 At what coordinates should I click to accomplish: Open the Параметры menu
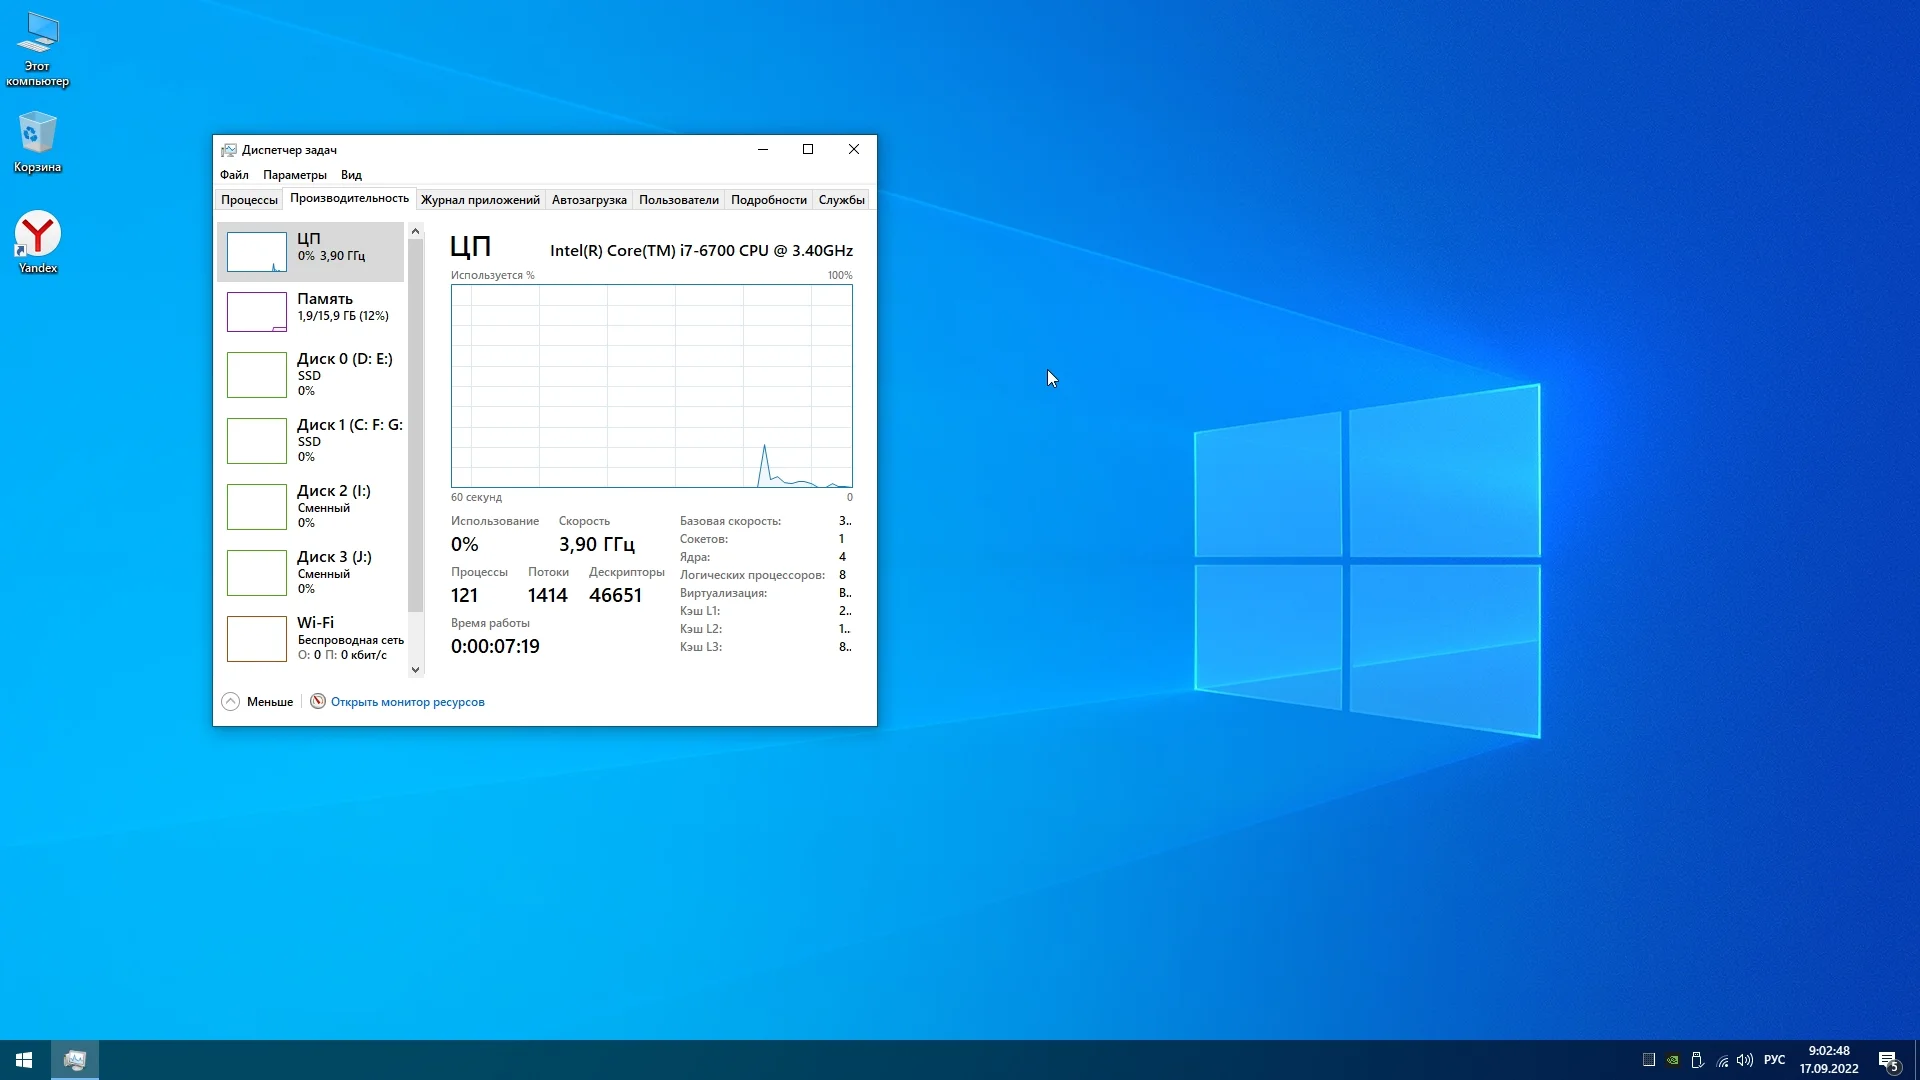point(294,174)
